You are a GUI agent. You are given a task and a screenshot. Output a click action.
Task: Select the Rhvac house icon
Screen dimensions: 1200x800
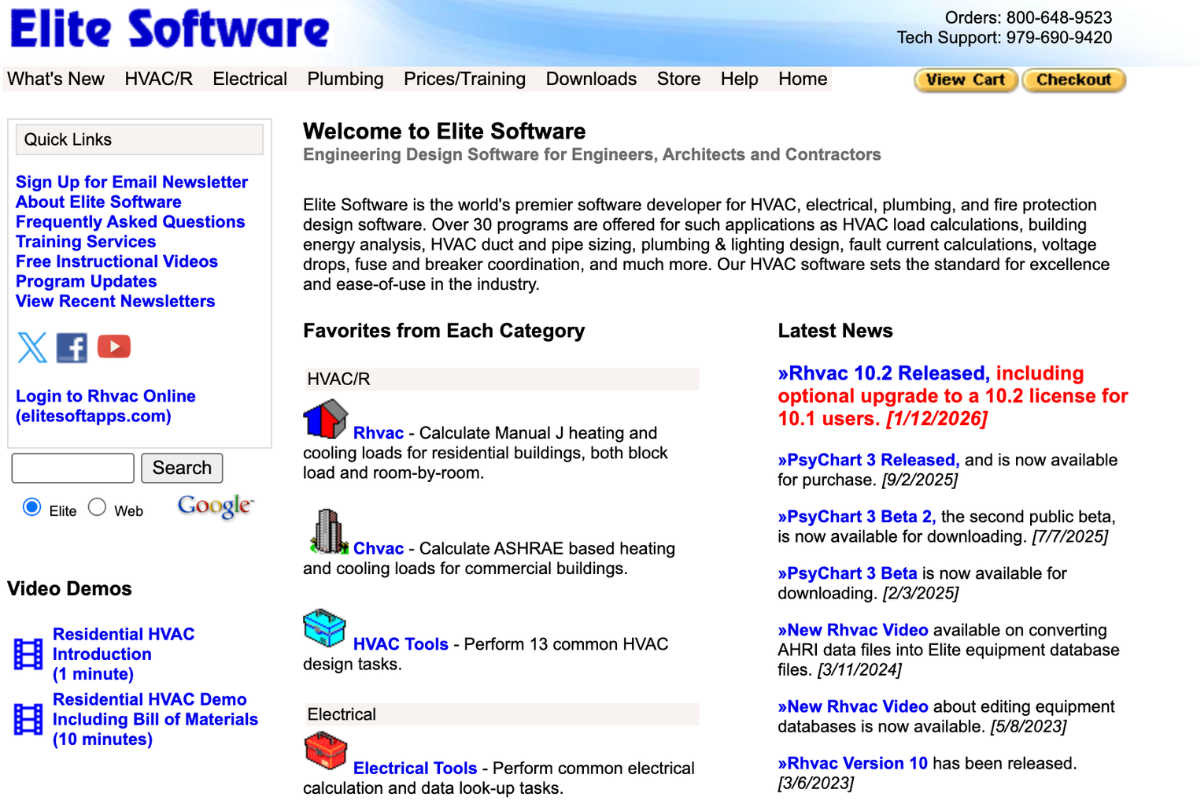[x=325, y=420]
